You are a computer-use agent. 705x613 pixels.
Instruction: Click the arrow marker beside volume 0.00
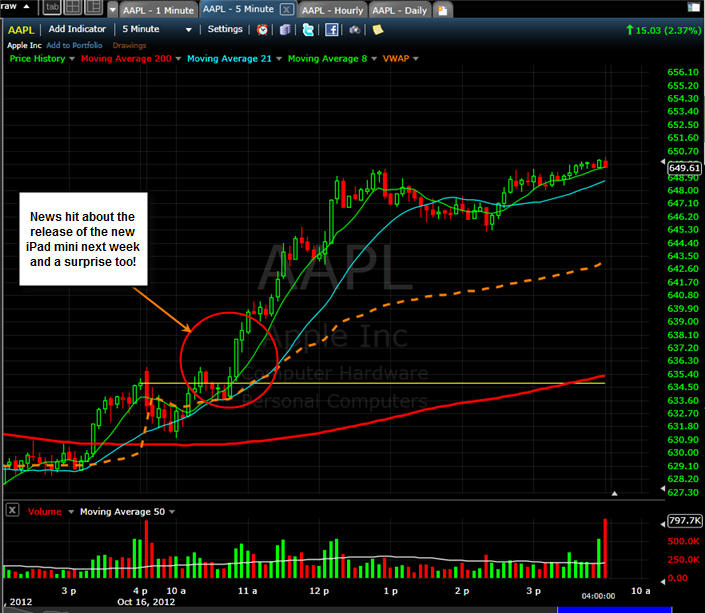pos(663,581)
